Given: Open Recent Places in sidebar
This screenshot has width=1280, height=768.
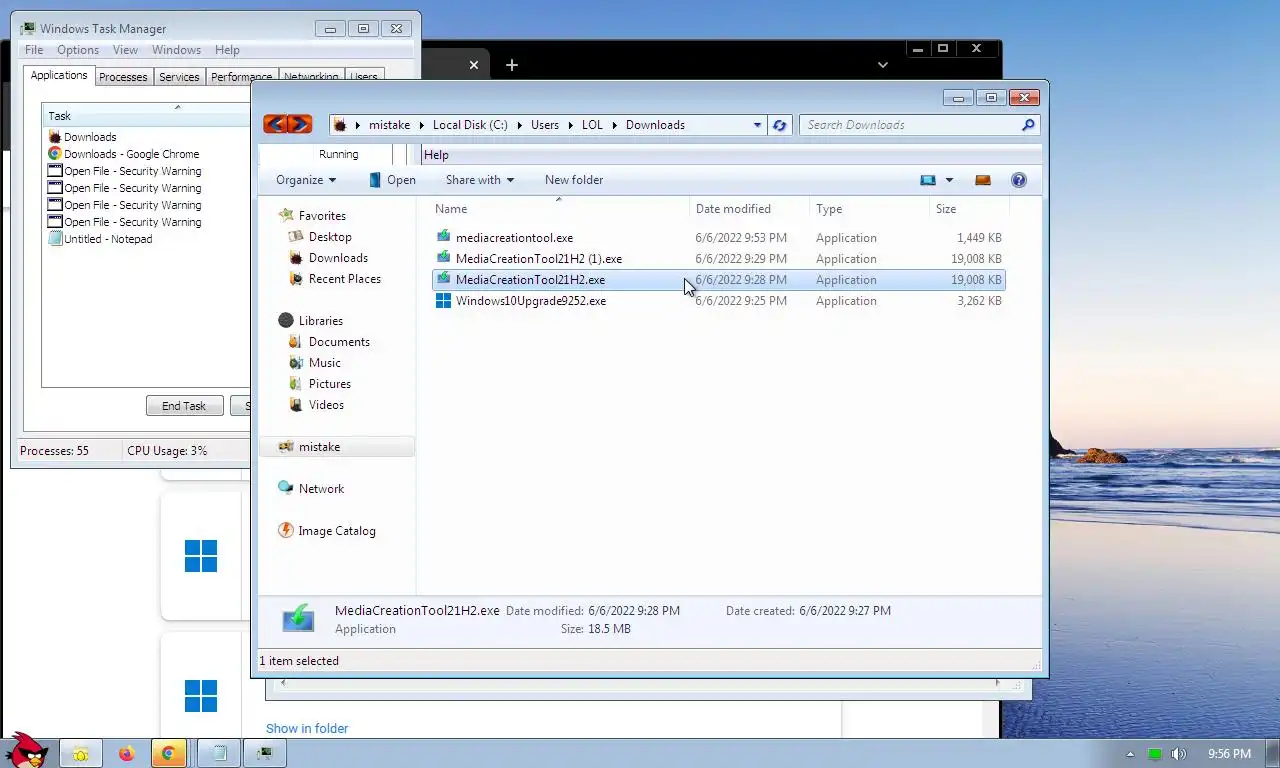Looking at the screenshot, I should (x=344, y=279).
